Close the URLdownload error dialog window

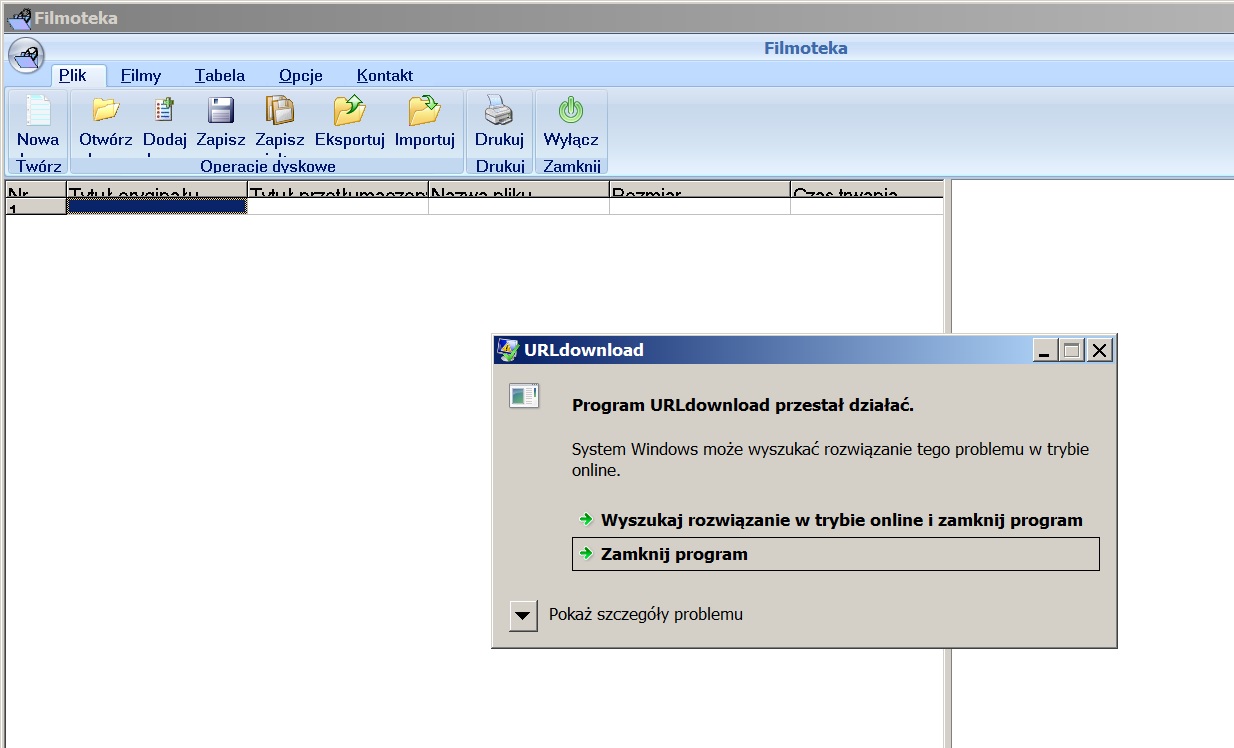1099,350
